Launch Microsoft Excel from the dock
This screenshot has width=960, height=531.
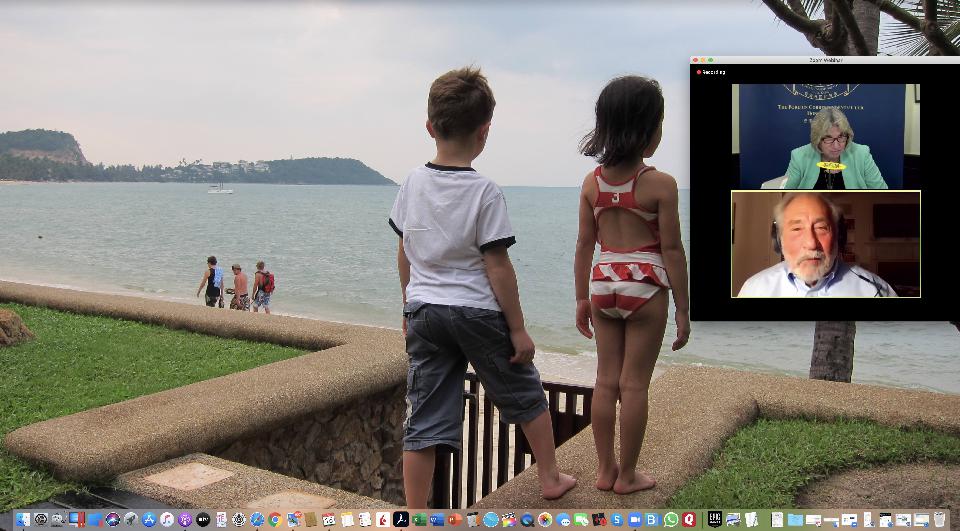click(x=418, y=519)
